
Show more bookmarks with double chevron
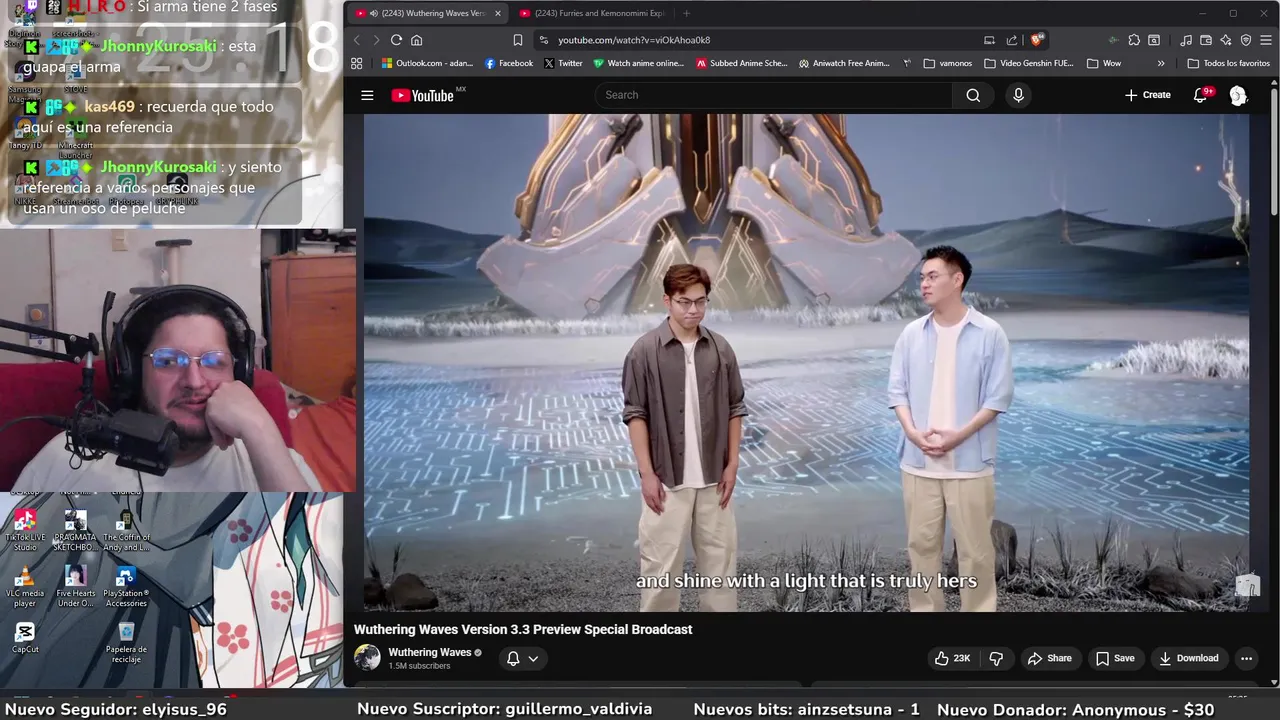point(1160,63)
